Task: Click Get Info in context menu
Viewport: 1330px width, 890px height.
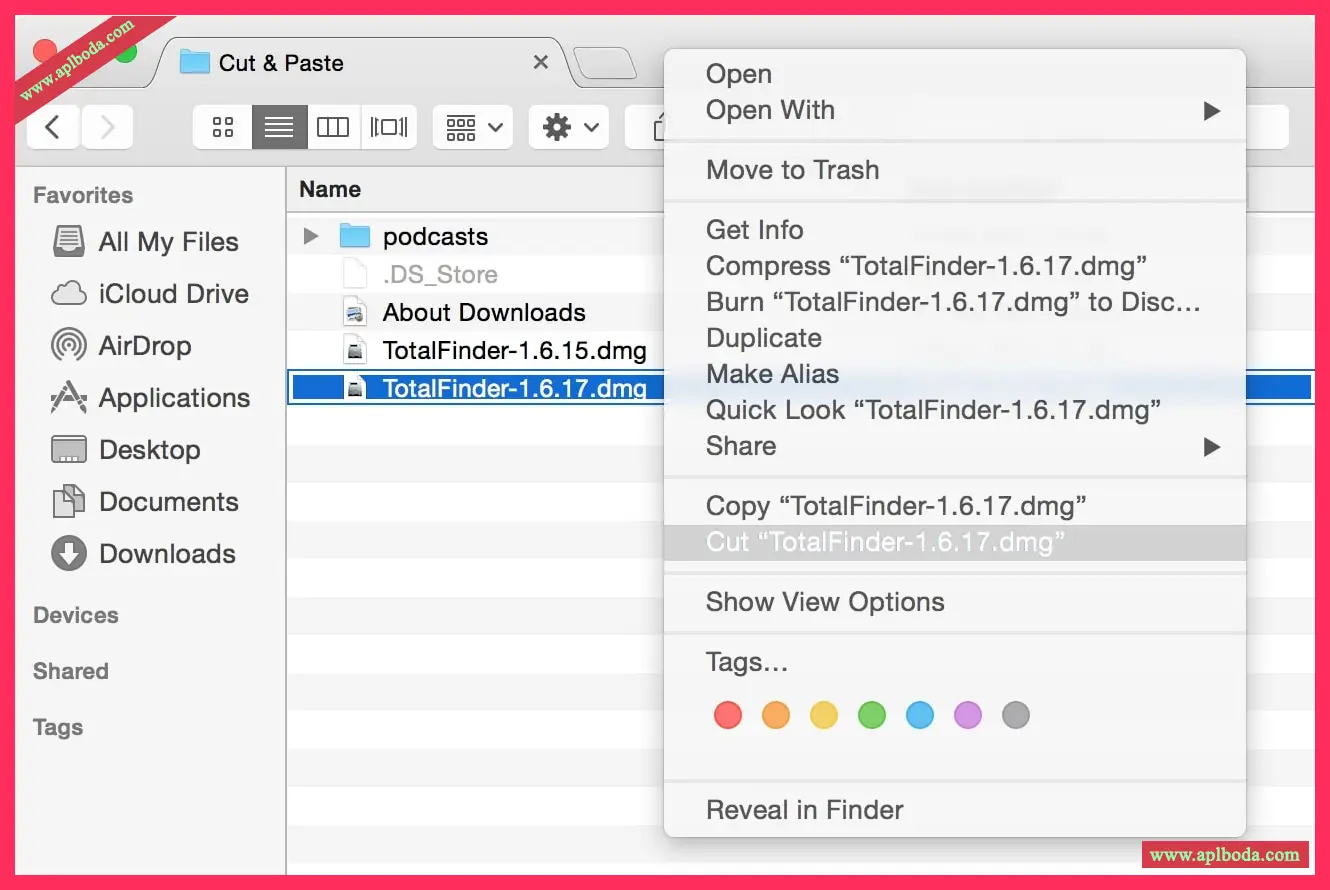Action: coord(754,230)
